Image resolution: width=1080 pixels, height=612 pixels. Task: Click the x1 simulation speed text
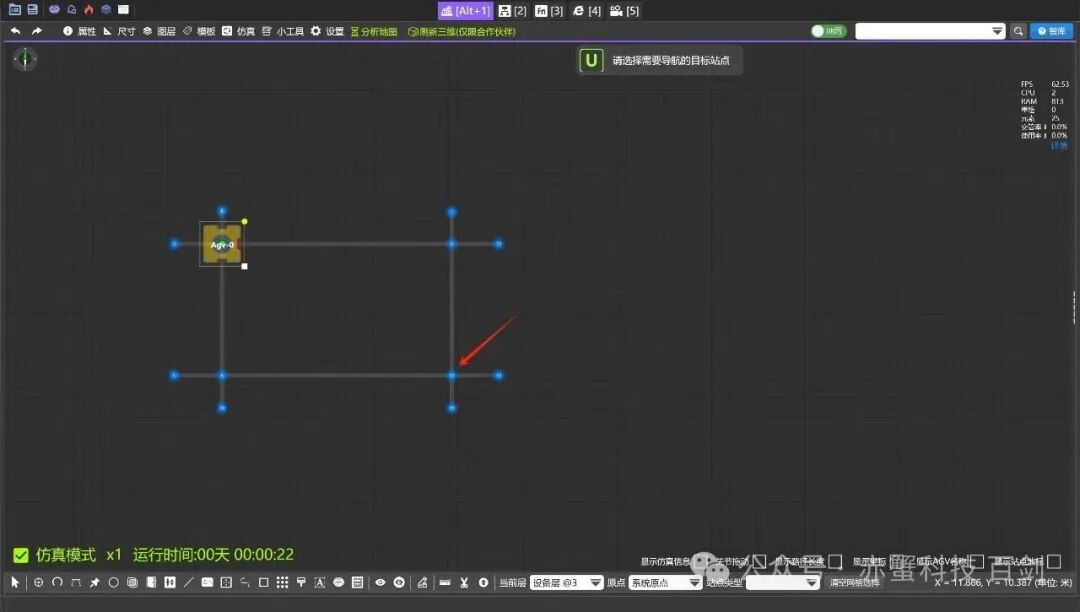(x=114, y=555)
